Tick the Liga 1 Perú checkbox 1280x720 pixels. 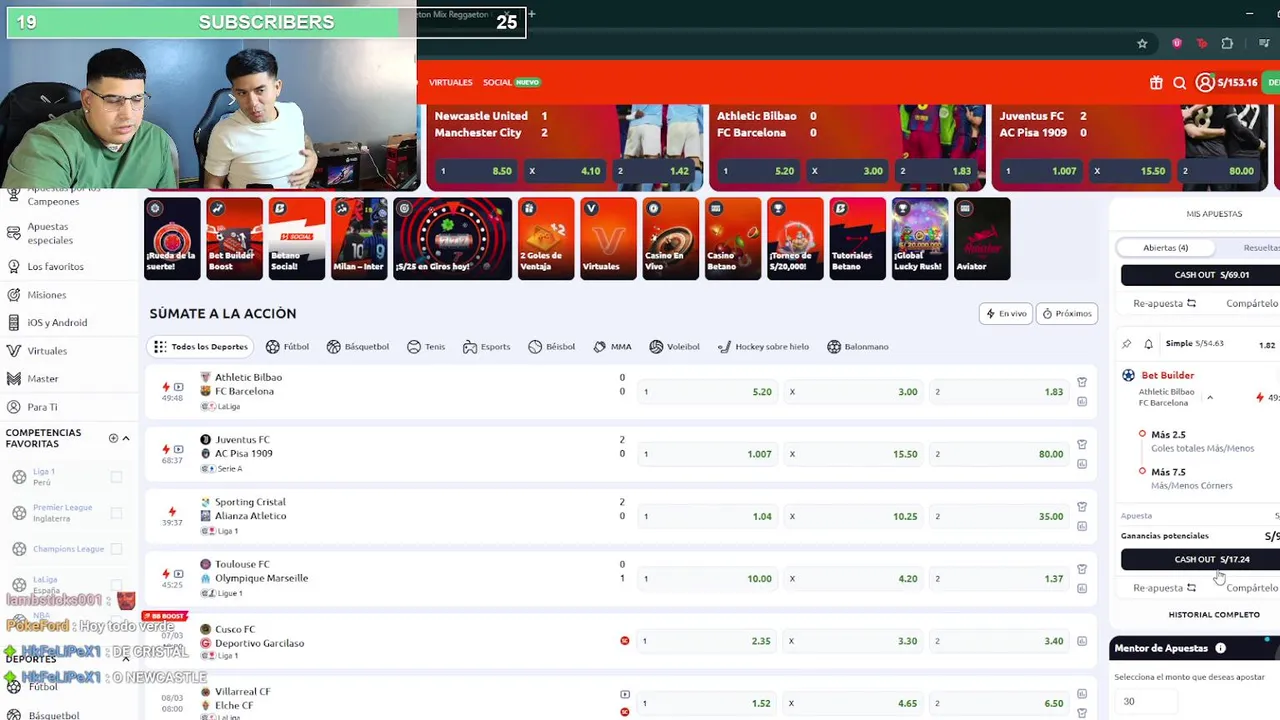(x=116, y=477)
